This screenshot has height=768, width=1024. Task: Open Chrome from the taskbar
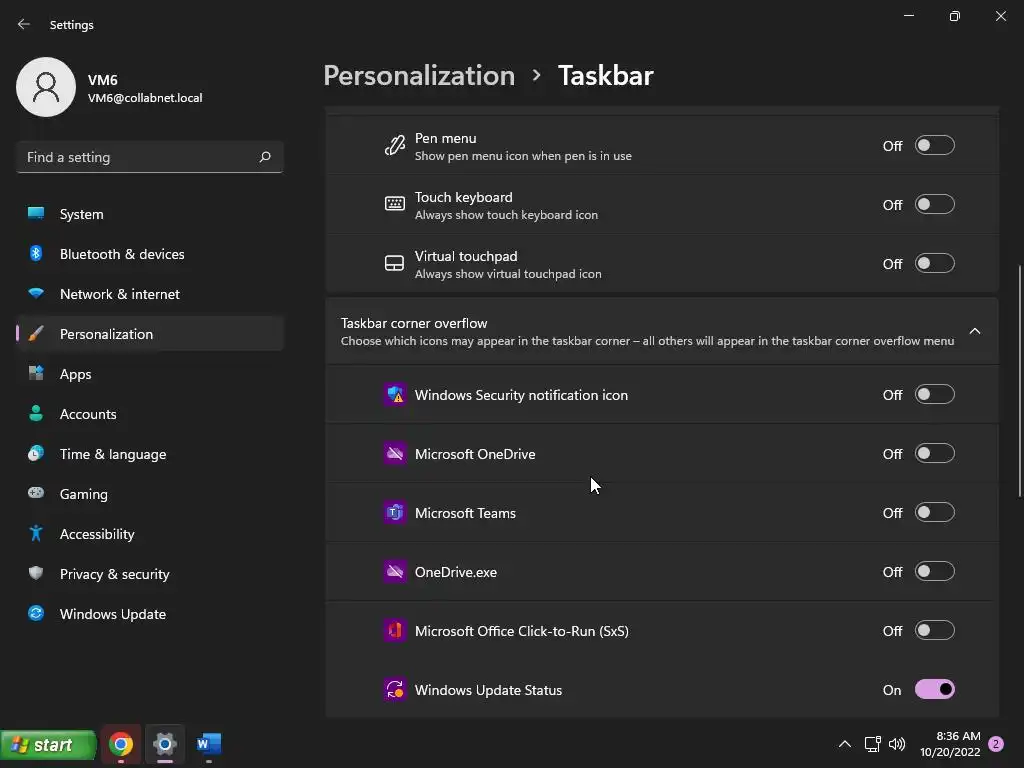(121, 744)
